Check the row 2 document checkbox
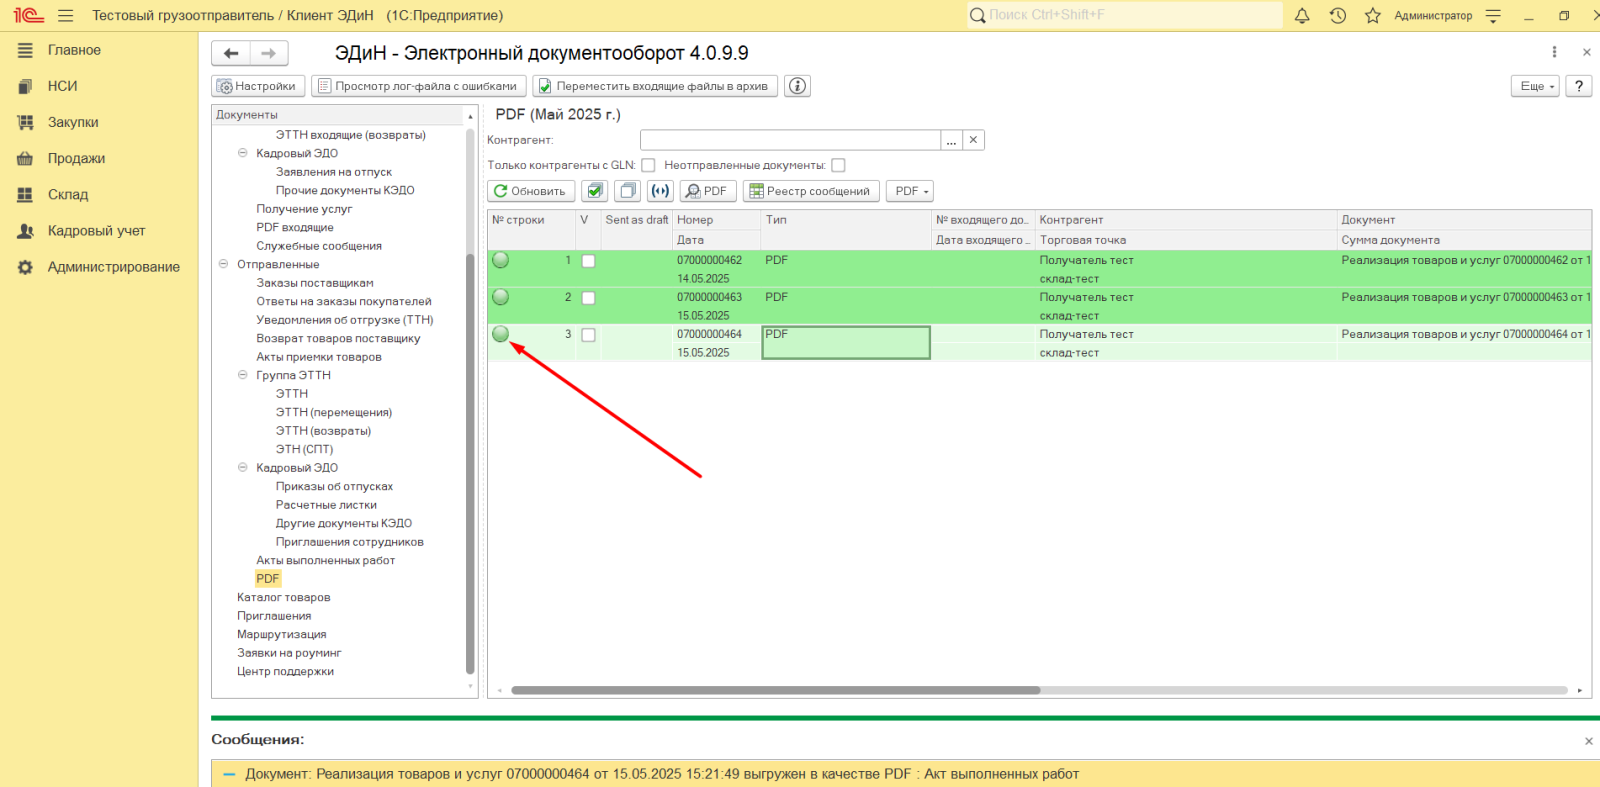Image resolution: width=1600 pixels, height=787 pixels. [588, 298]
